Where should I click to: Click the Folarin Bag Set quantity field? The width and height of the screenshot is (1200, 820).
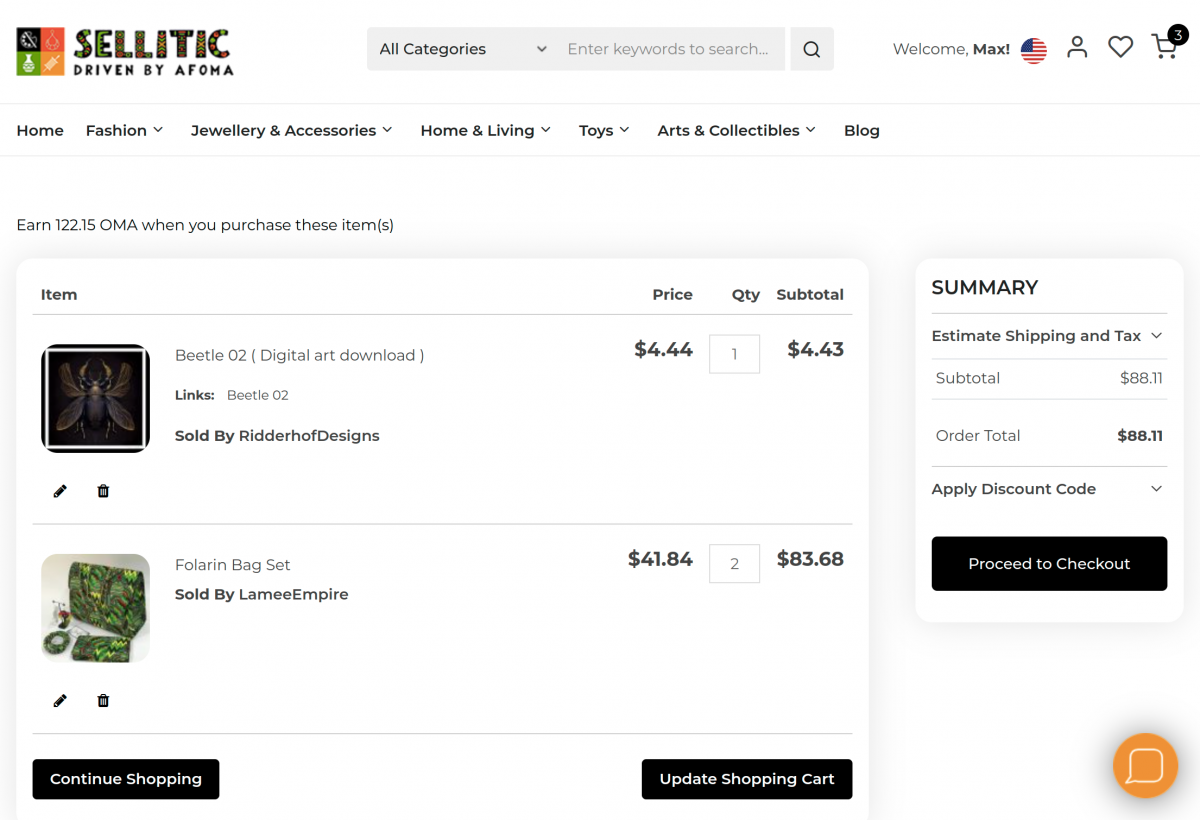click(x=734, y=564)
